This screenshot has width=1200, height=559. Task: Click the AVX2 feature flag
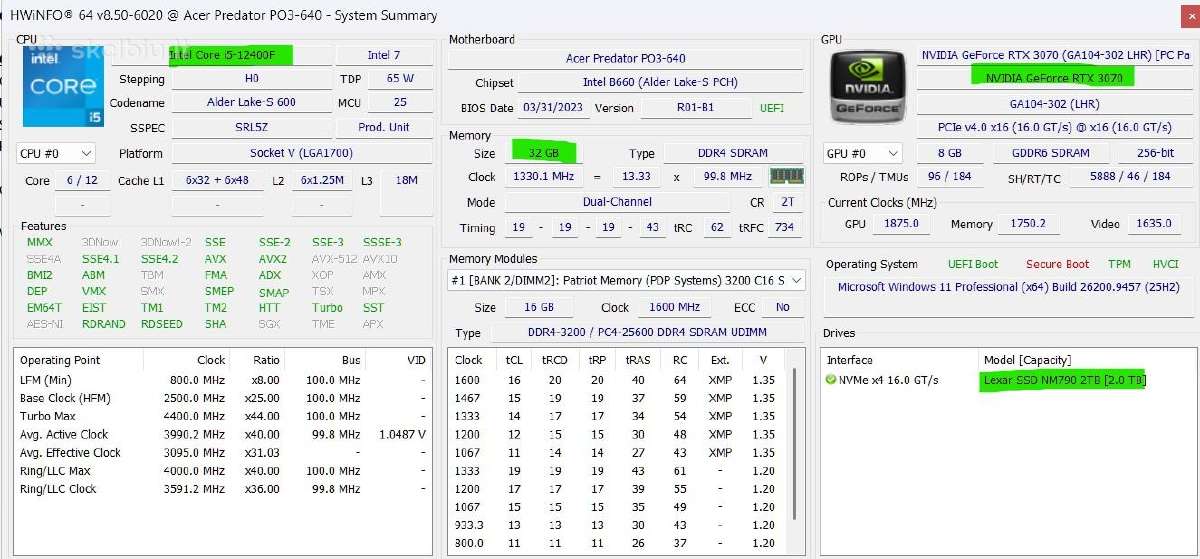point(272,258)
